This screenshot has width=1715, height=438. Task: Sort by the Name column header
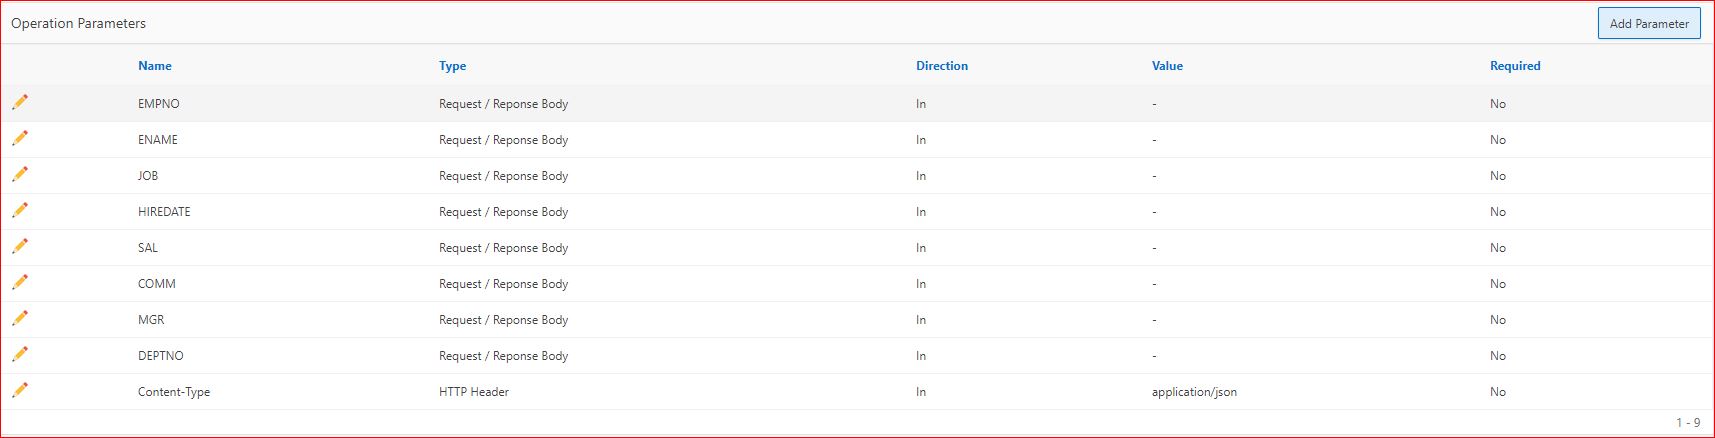point(155,66)
